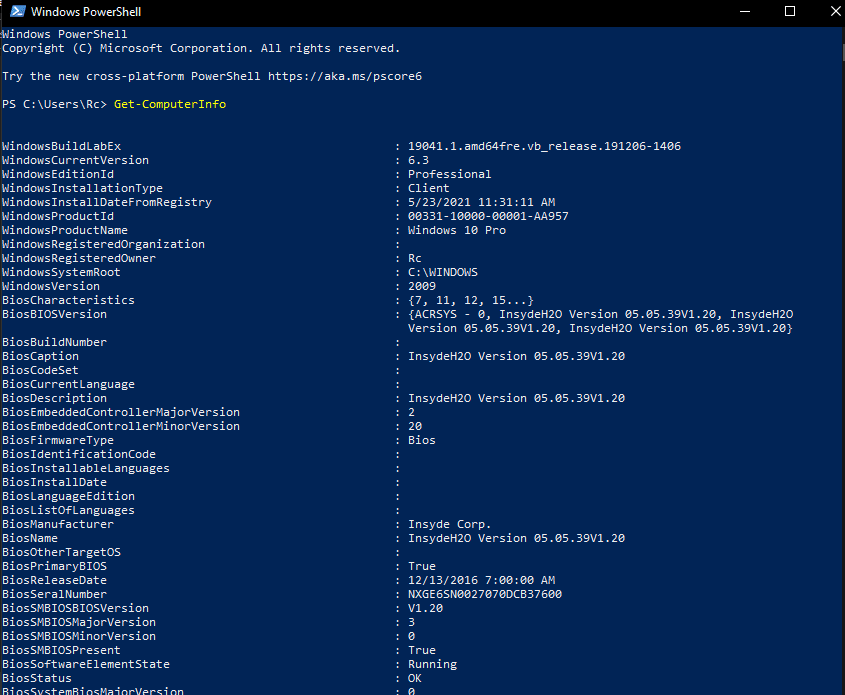Click the BiosDescription property name
845x695 pixels.
(x=54, y=398)
